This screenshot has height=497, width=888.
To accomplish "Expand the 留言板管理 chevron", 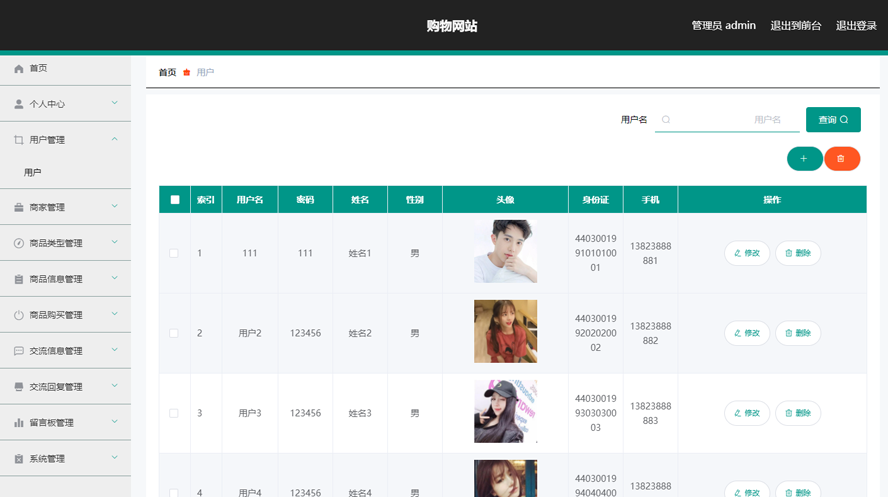I will point(114,422).
